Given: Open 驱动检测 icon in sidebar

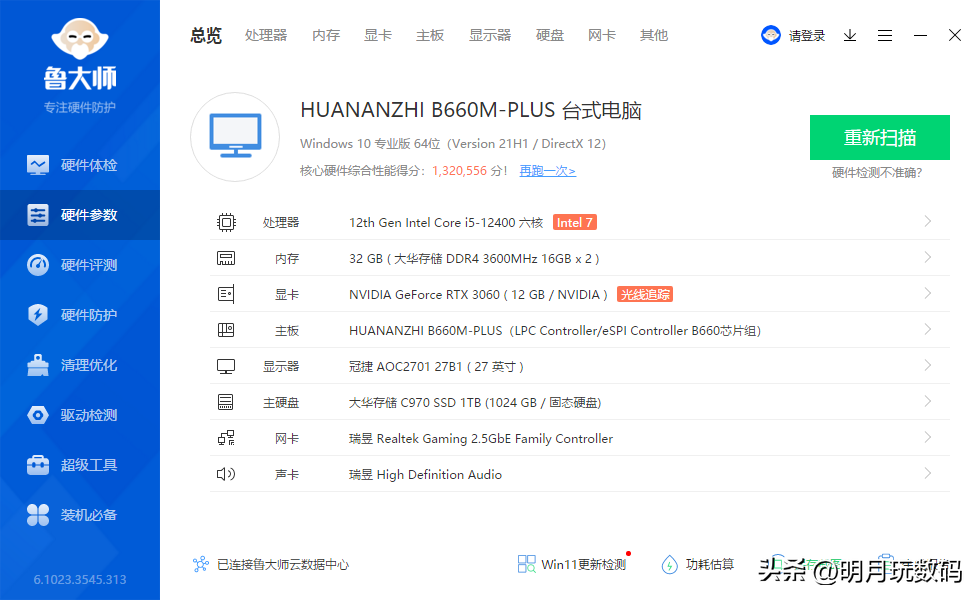Looking at the screenshot, I should 38,415.
